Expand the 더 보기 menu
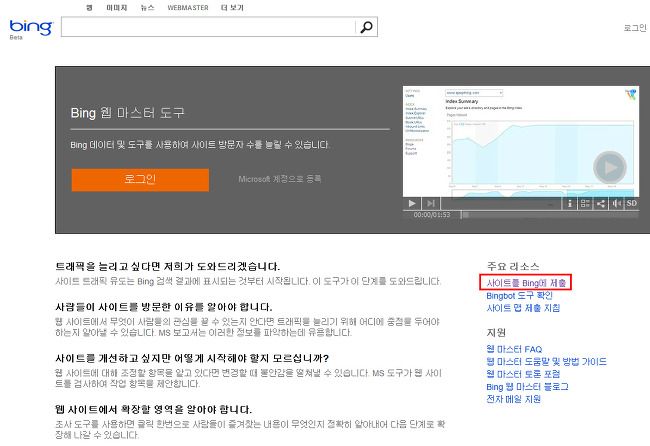This screenshot has height=446, width=650. pos(232,7)
